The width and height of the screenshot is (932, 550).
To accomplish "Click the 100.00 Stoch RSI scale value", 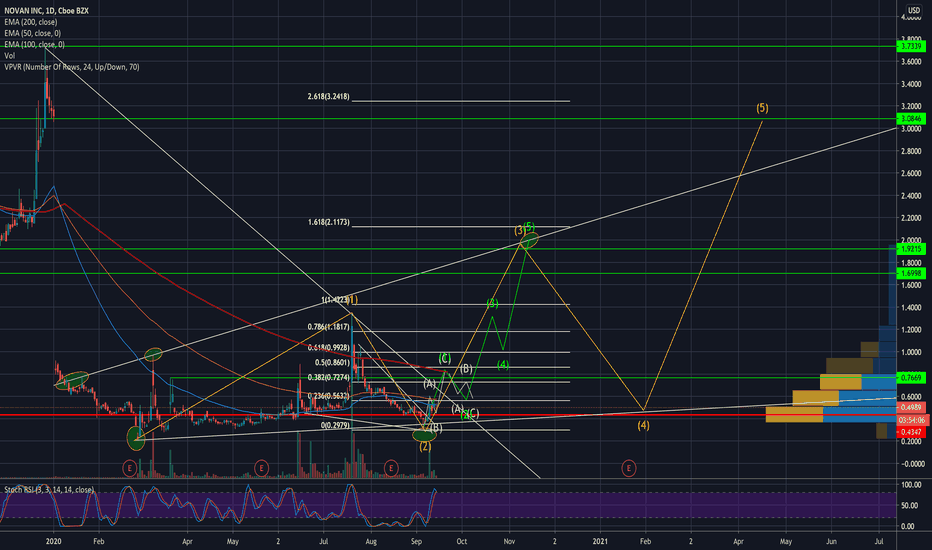I will 911,485.
